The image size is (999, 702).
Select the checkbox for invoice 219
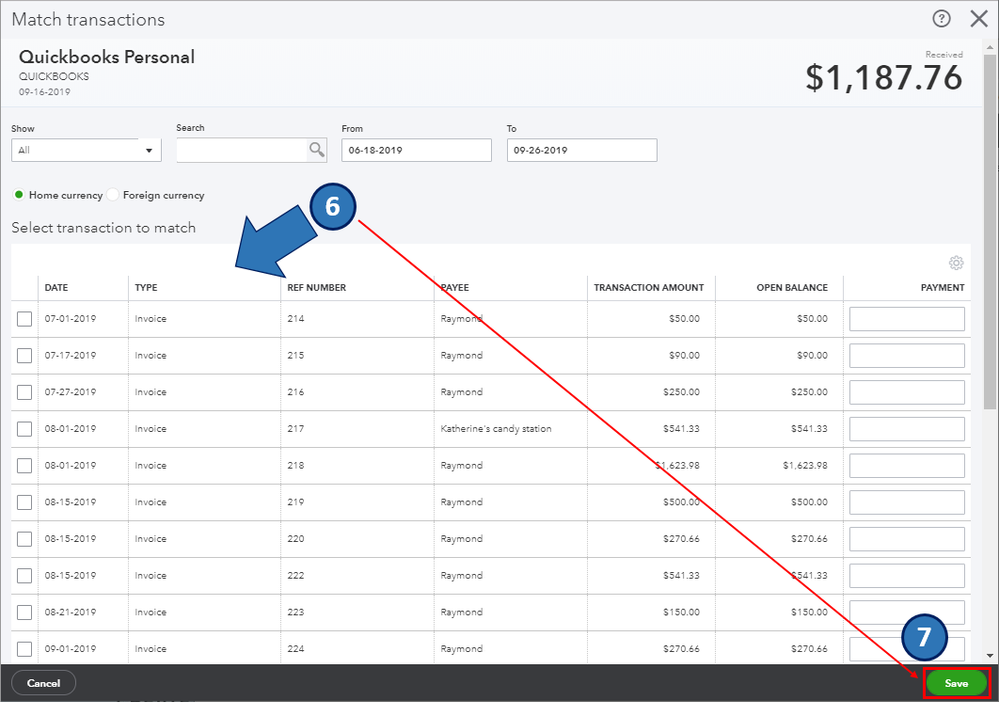tap(24, 502)
